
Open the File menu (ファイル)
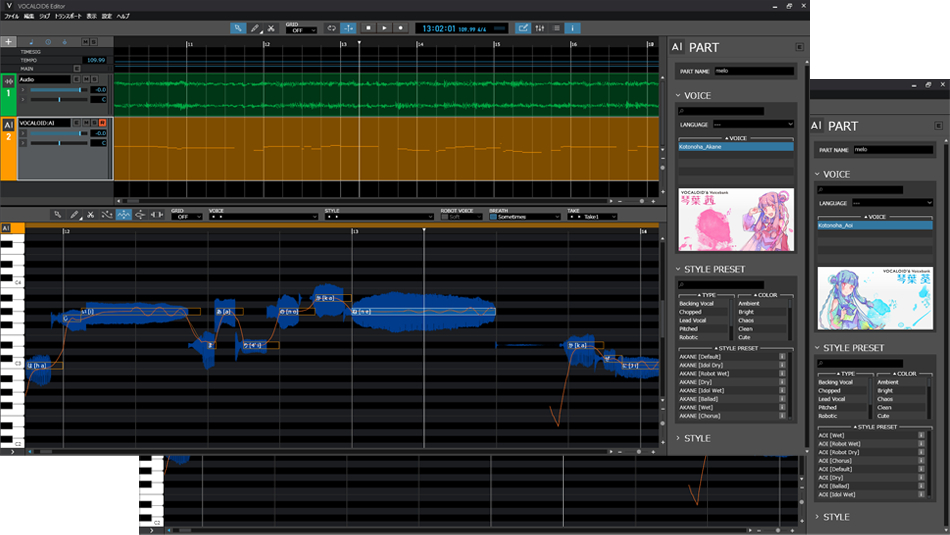pyautogui.click(x=12, y=16)
